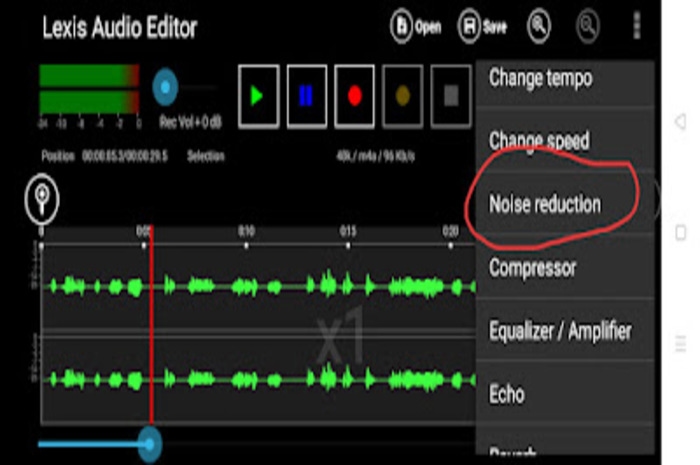700x465 pixels.
Task: Open Equalizer / Amplifier option
Action: click(x=565, y=331)
